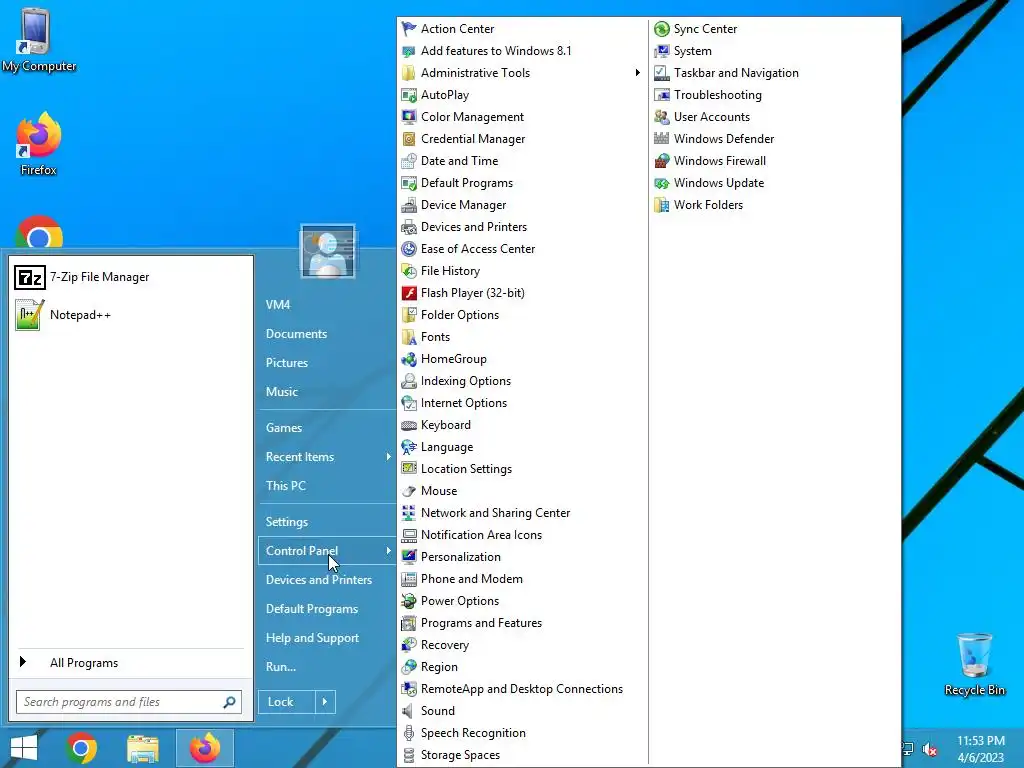
Task: Open Documents from Start menu
Action: (x=296, y=334)
